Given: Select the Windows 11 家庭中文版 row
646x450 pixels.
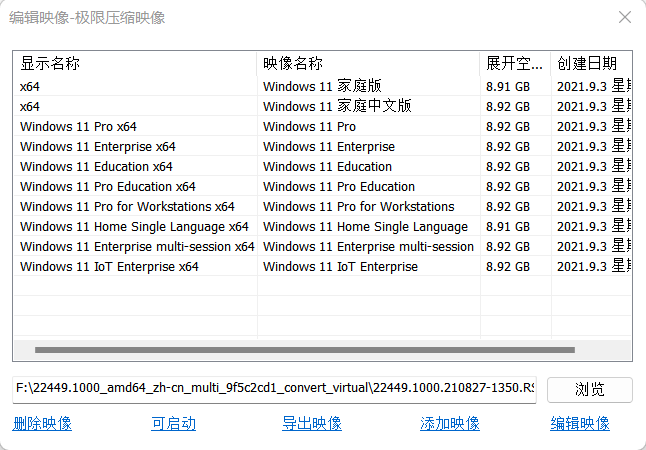Looking at the screenshot, I should click(323, 106).
